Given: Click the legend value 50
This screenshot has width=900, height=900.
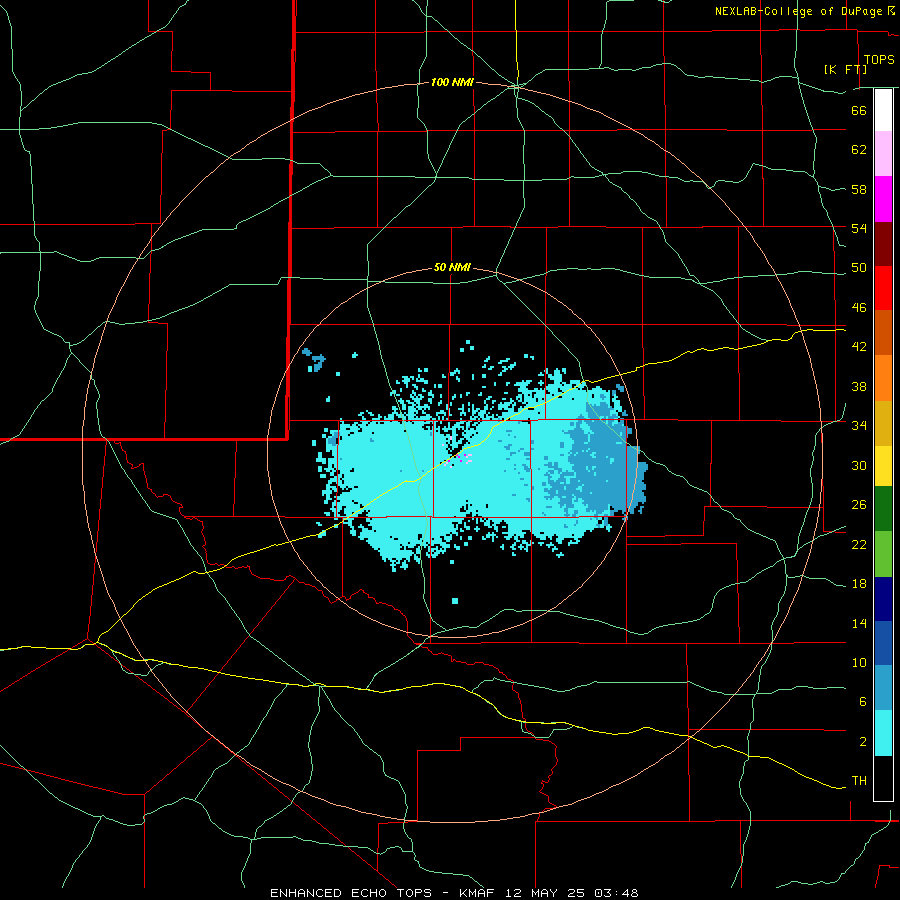Looking at the screenshot, I should [x=859, y=268].
